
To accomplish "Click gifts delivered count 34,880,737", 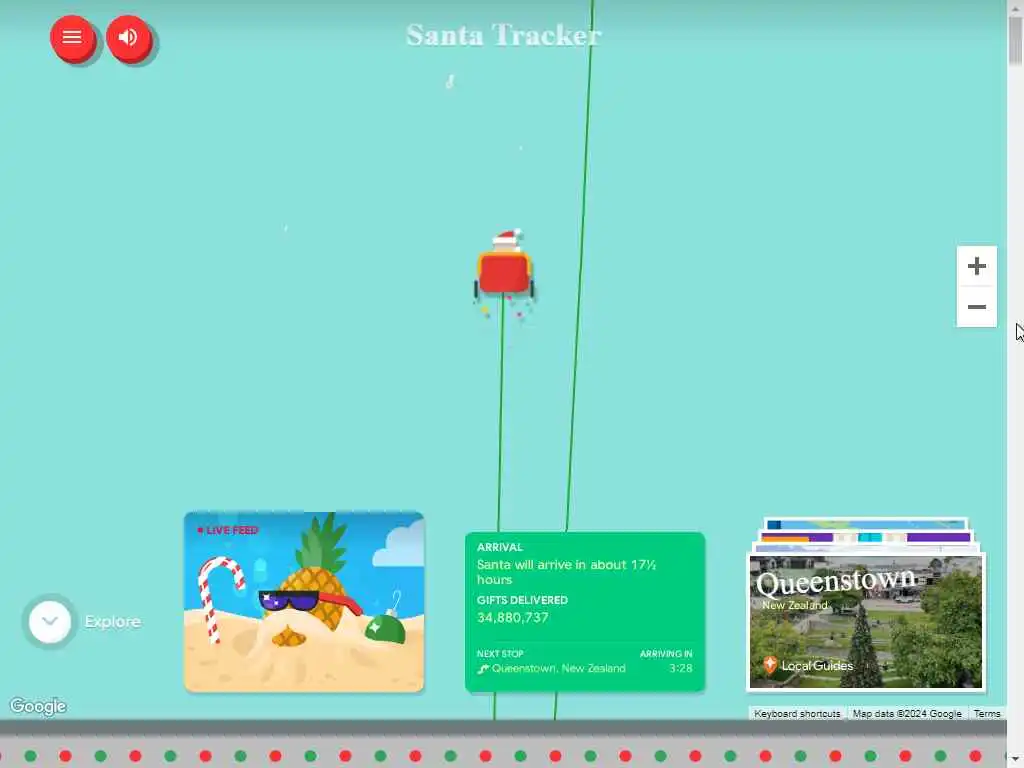I will point(513,617).
